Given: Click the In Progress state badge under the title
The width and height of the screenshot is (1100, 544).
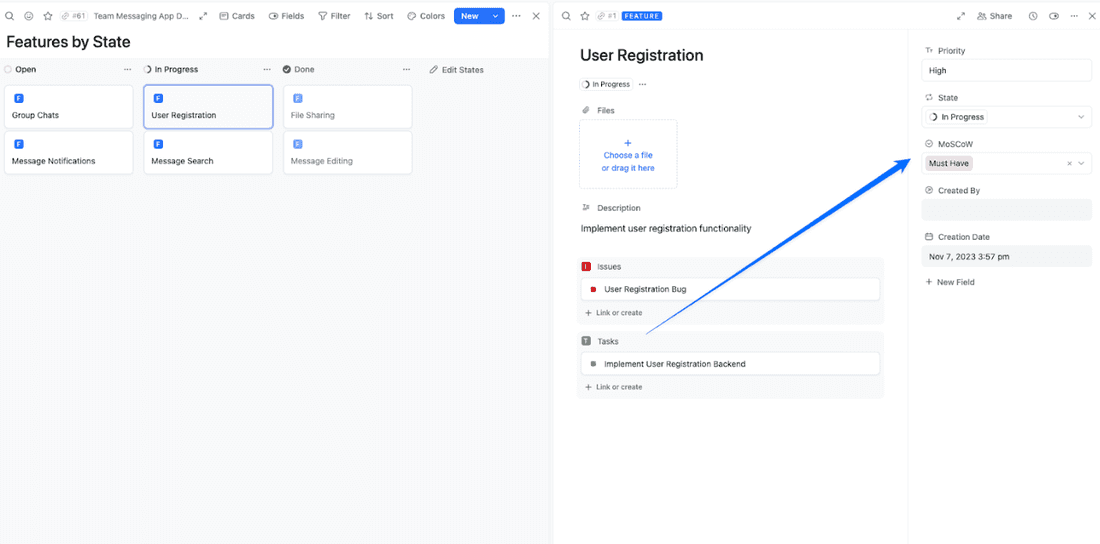Looking at the screenshot, I should pos(606,84).
